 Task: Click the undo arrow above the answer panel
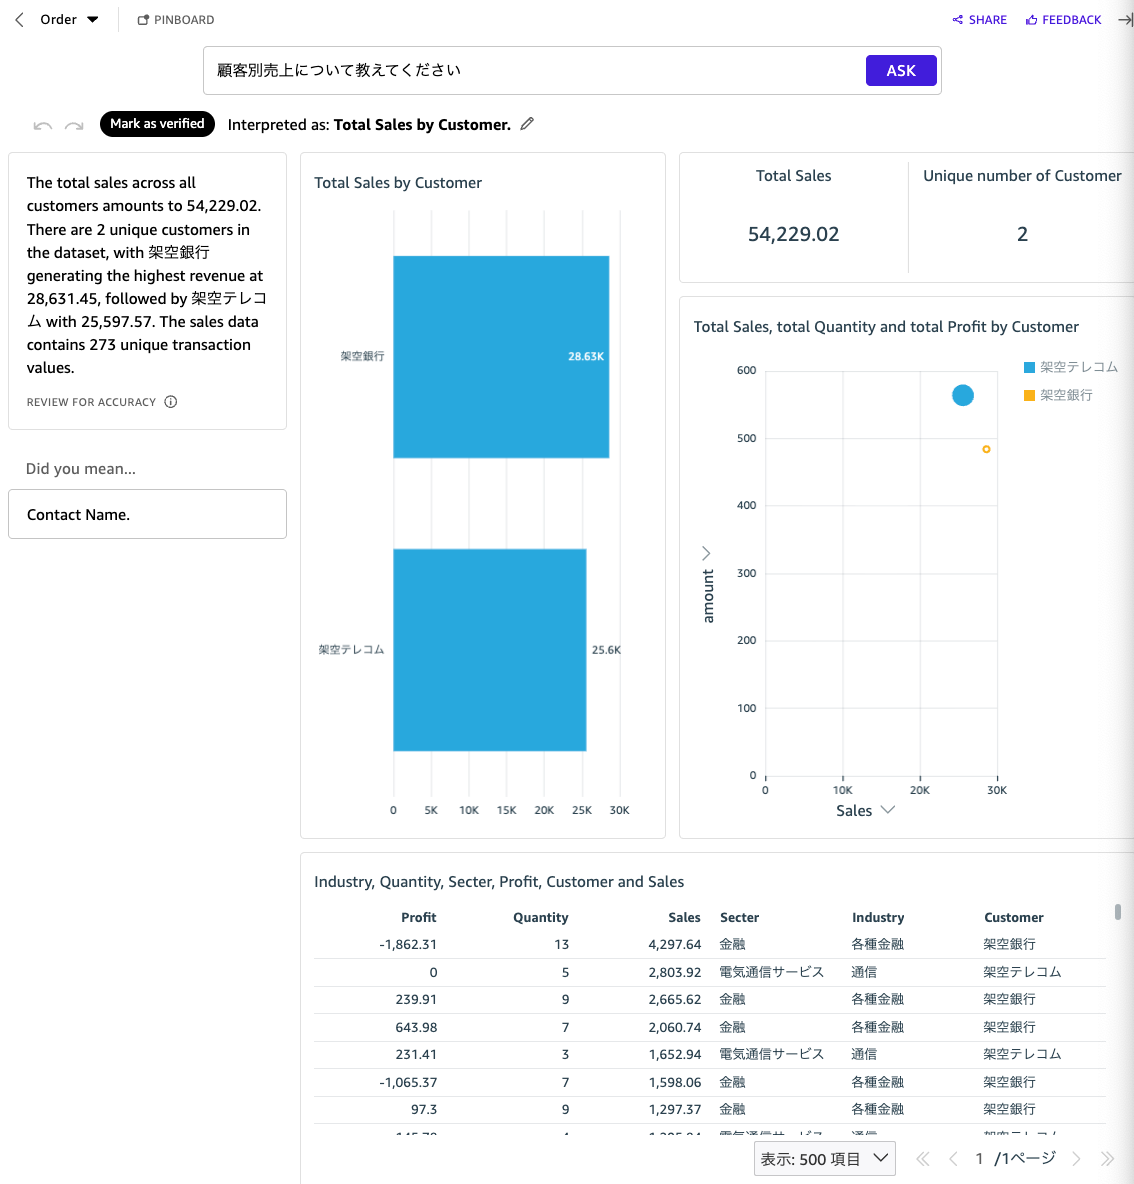pyautogui.click(x=42, y=124)
